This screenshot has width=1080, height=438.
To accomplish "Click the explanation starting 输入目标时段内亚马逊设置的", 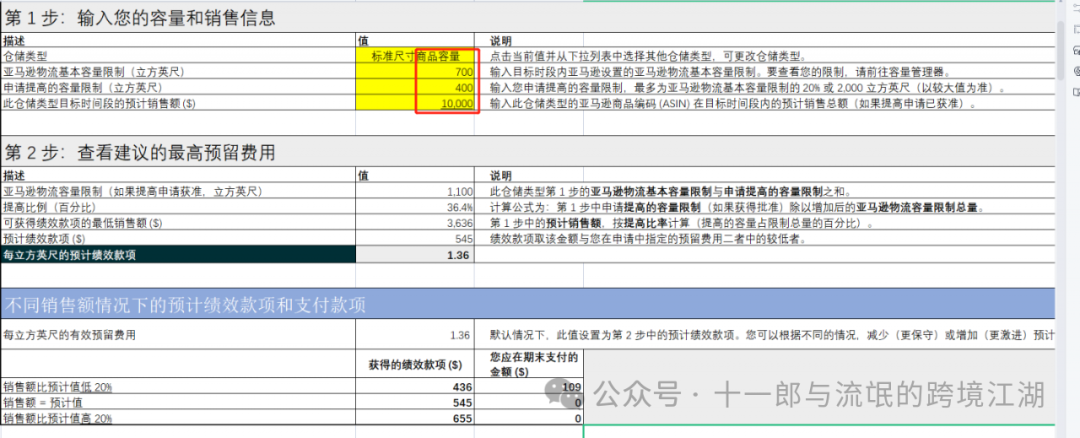I will coord(720,72).
